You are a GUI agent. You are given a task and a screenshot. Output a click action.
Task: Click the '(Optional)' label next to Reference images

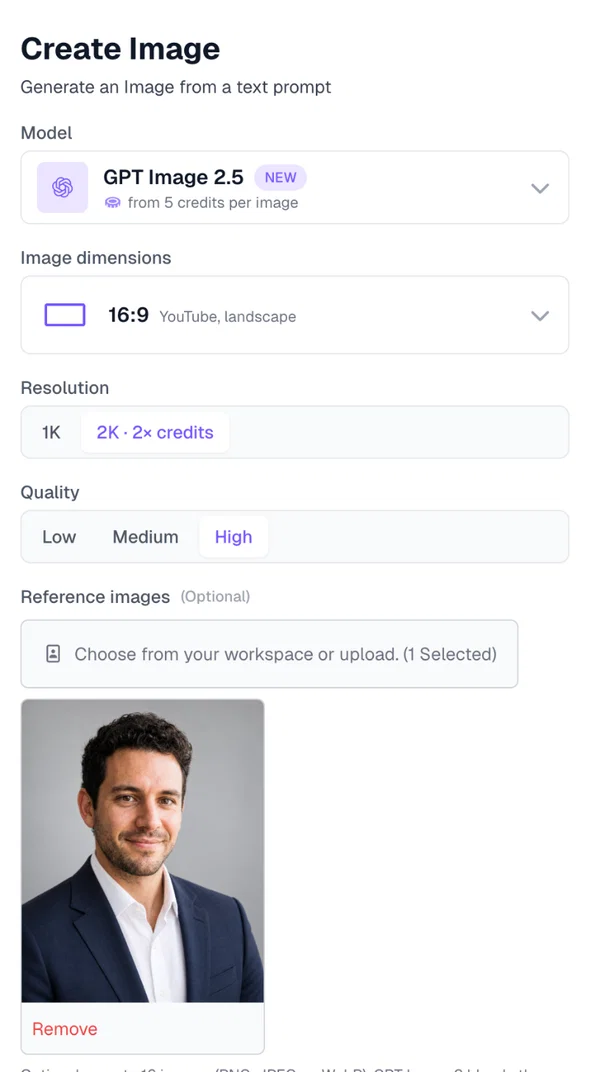tap(215, 597)
